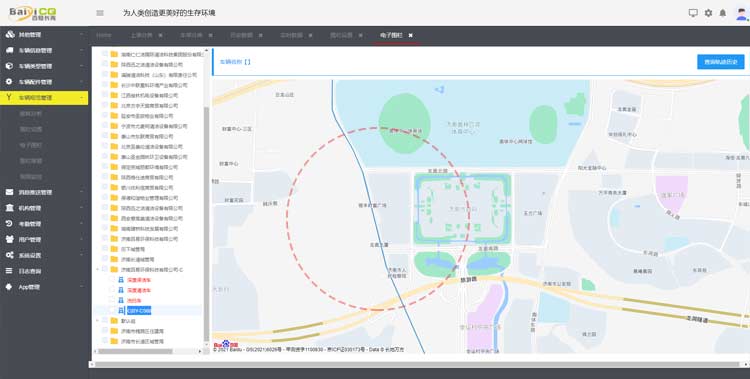Check the box beside selected vehicle C00Y-C066
Viewport: 750px width, 379px height.
coord(112,311)
